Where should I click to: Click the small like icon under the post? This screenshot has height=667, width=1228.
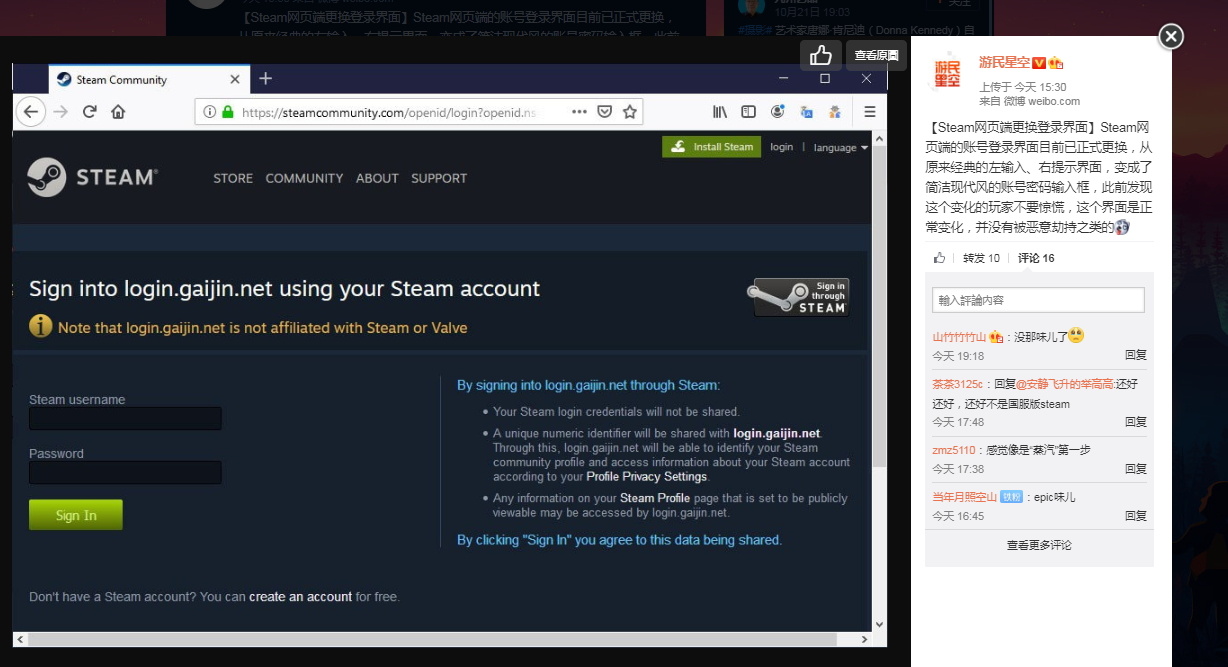pyautogui.click(x=939, y=258)
